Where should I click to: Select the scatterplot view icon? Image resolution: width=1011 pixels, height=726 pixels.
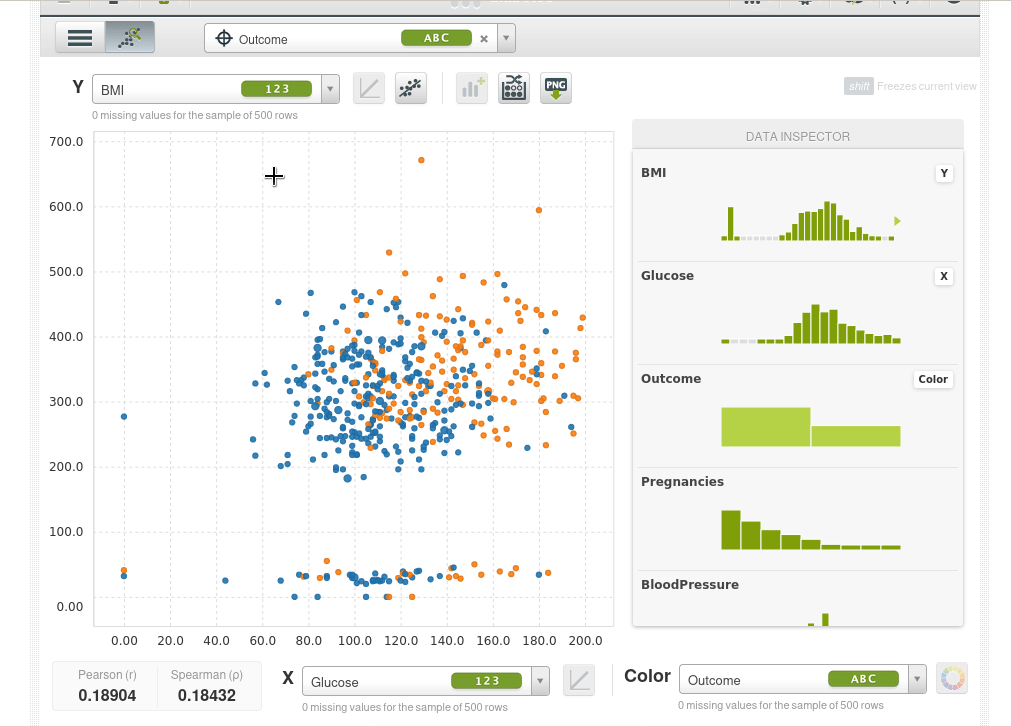130,38
